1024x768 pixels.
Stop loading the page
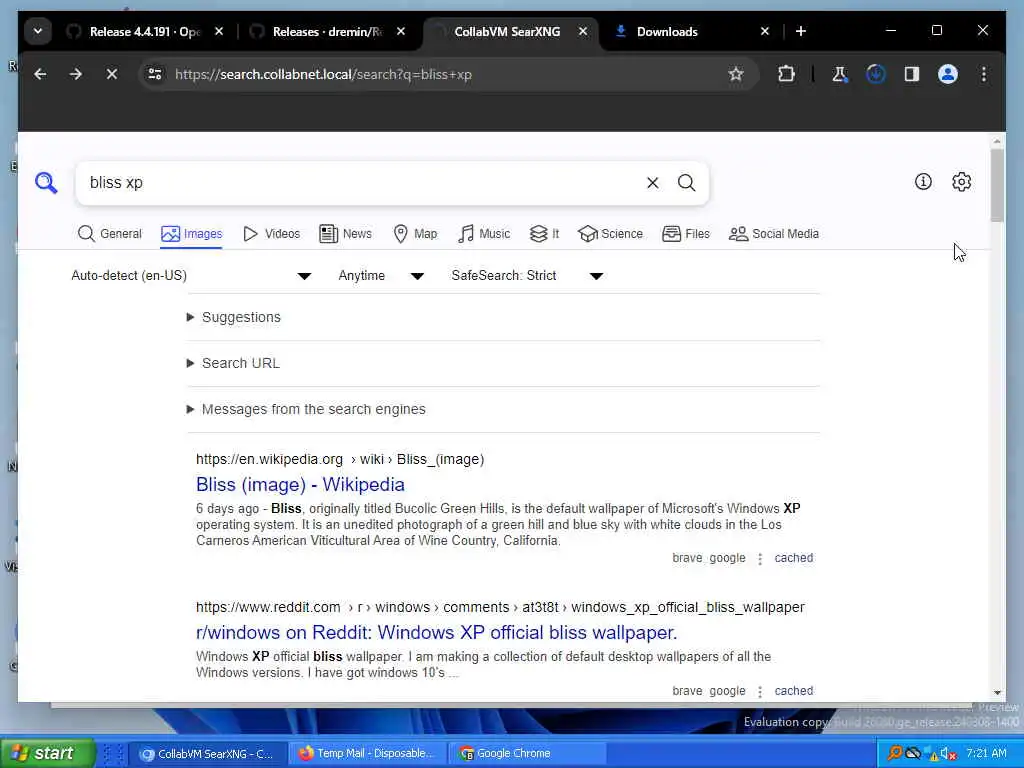112,74
